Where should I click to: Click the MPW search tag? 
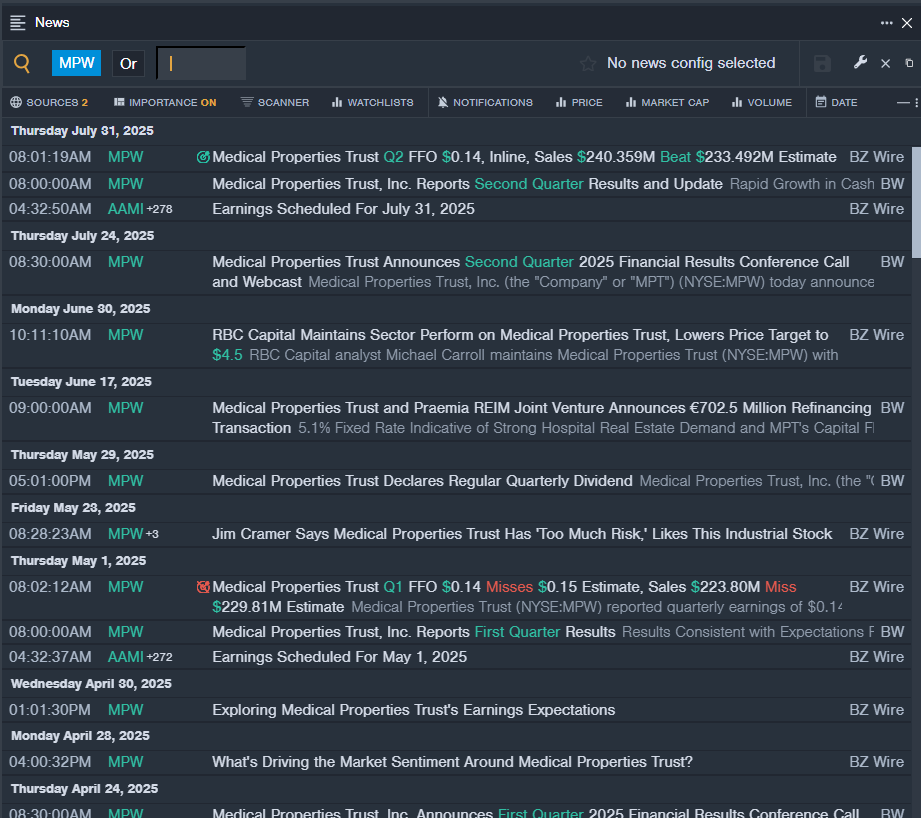(x=76, y=63)
